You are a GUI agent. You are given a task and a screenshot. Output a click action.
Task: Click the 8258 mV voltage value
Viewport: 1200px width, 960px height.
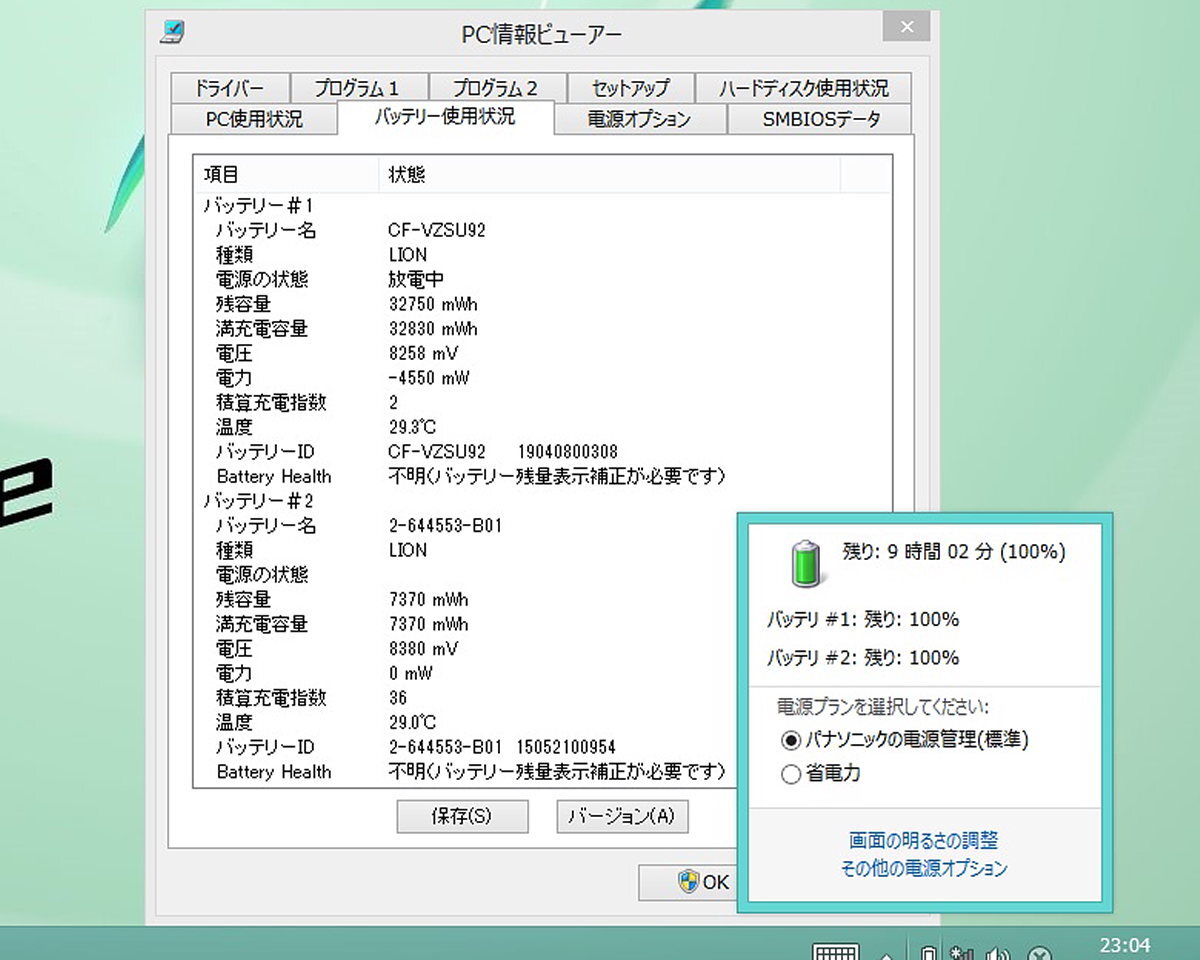coord(423,354)
